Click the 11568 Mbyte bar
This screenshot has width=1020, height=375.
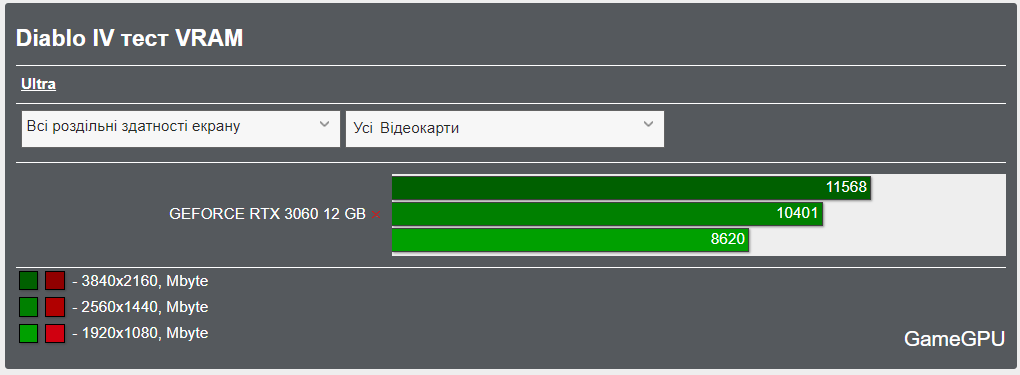click(x=631, y=188)
